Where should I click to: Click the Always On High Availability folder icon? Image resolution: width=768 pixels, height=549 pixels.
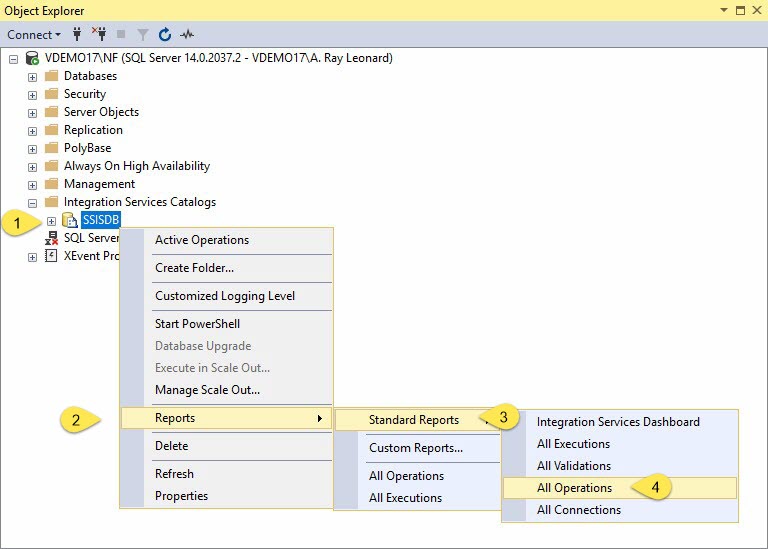coord(51,166)
